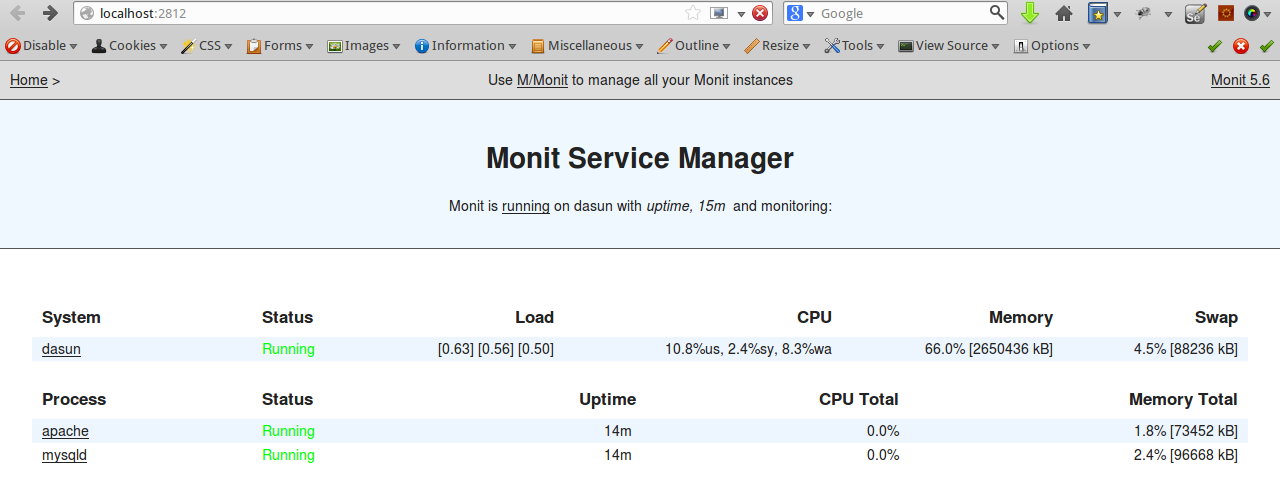Go to the browser home page icon
Screen dimensions: 1280x501
(1064, 13)
